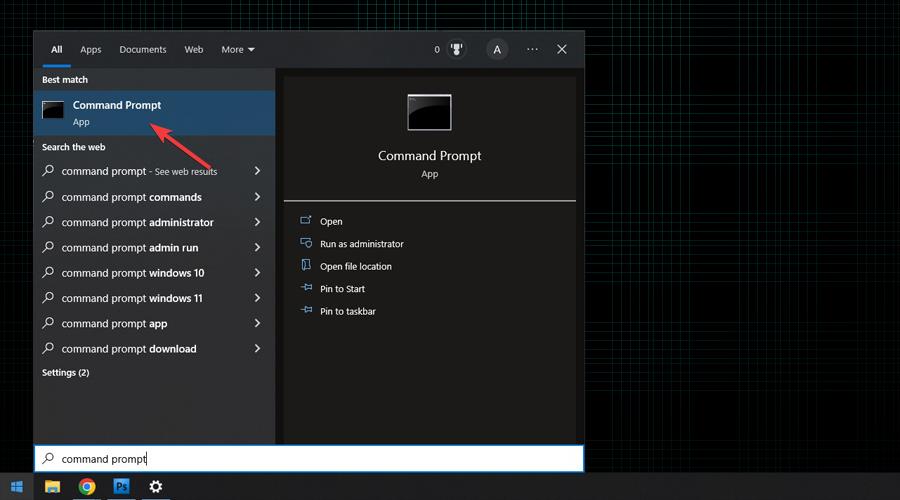Image resolution: width=900 pixels, height=500 pixels.
Task: Switch to the Apps tab
Action: [91, 50]
